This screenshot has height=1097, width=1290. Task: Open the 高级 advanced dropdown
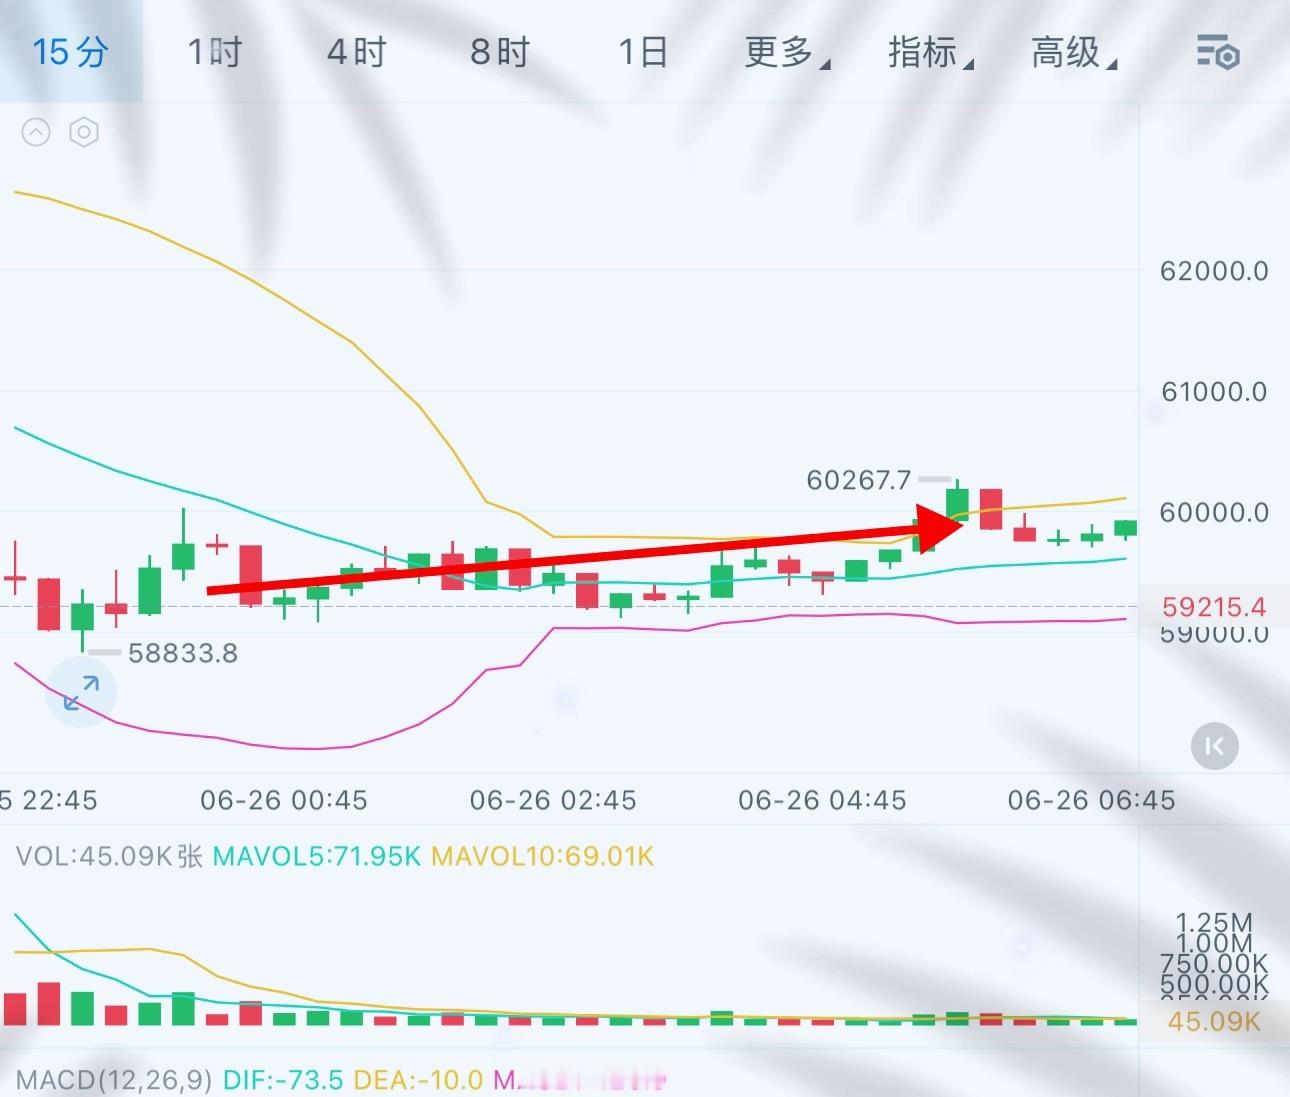pos(1074,52)
